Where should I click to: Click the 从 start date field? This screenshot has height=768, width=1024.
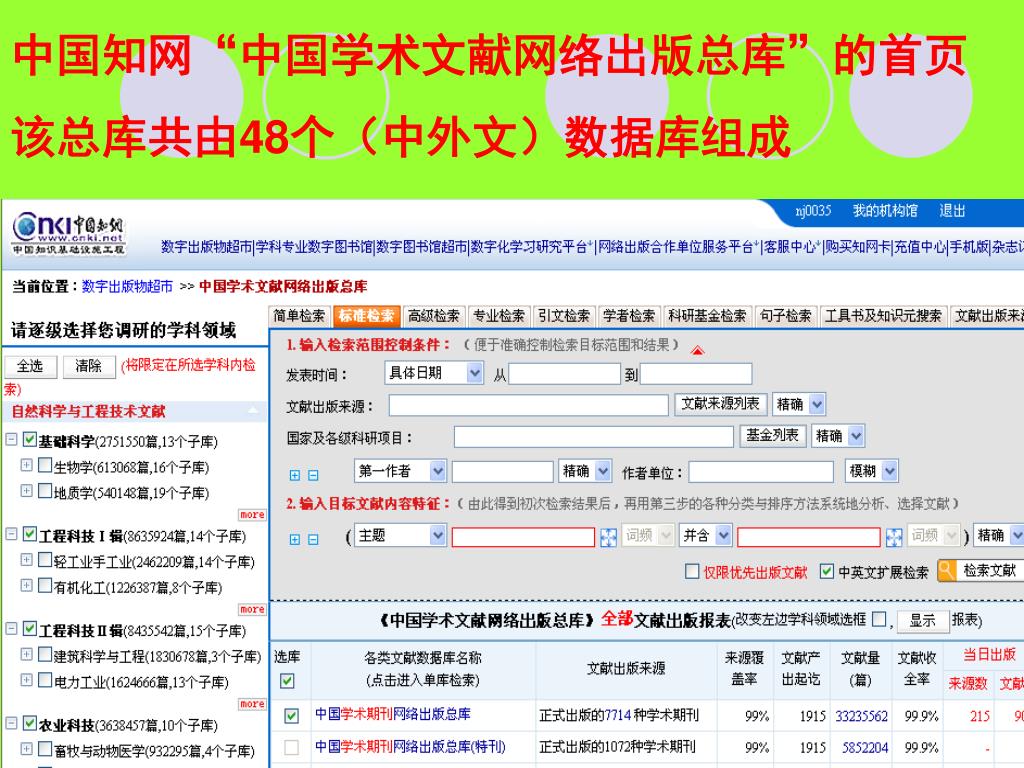click(x=564, y=374)
